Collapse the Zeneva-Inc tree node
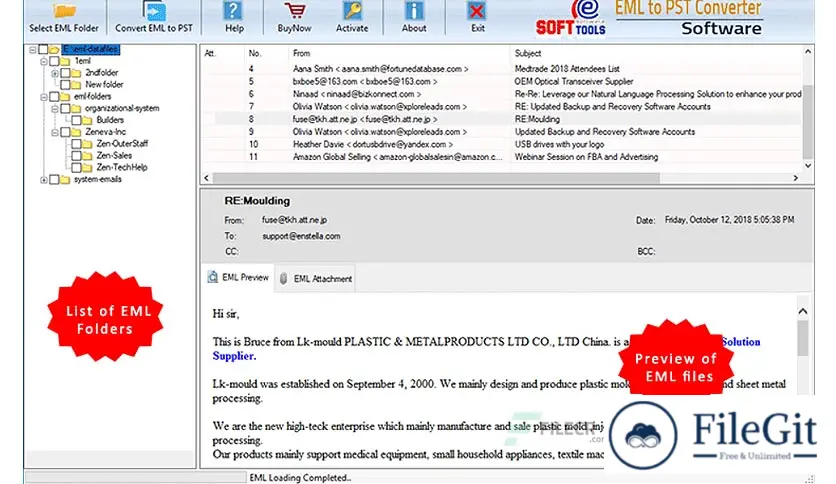Viewport: 836px width, 484px height. [54, 132]
